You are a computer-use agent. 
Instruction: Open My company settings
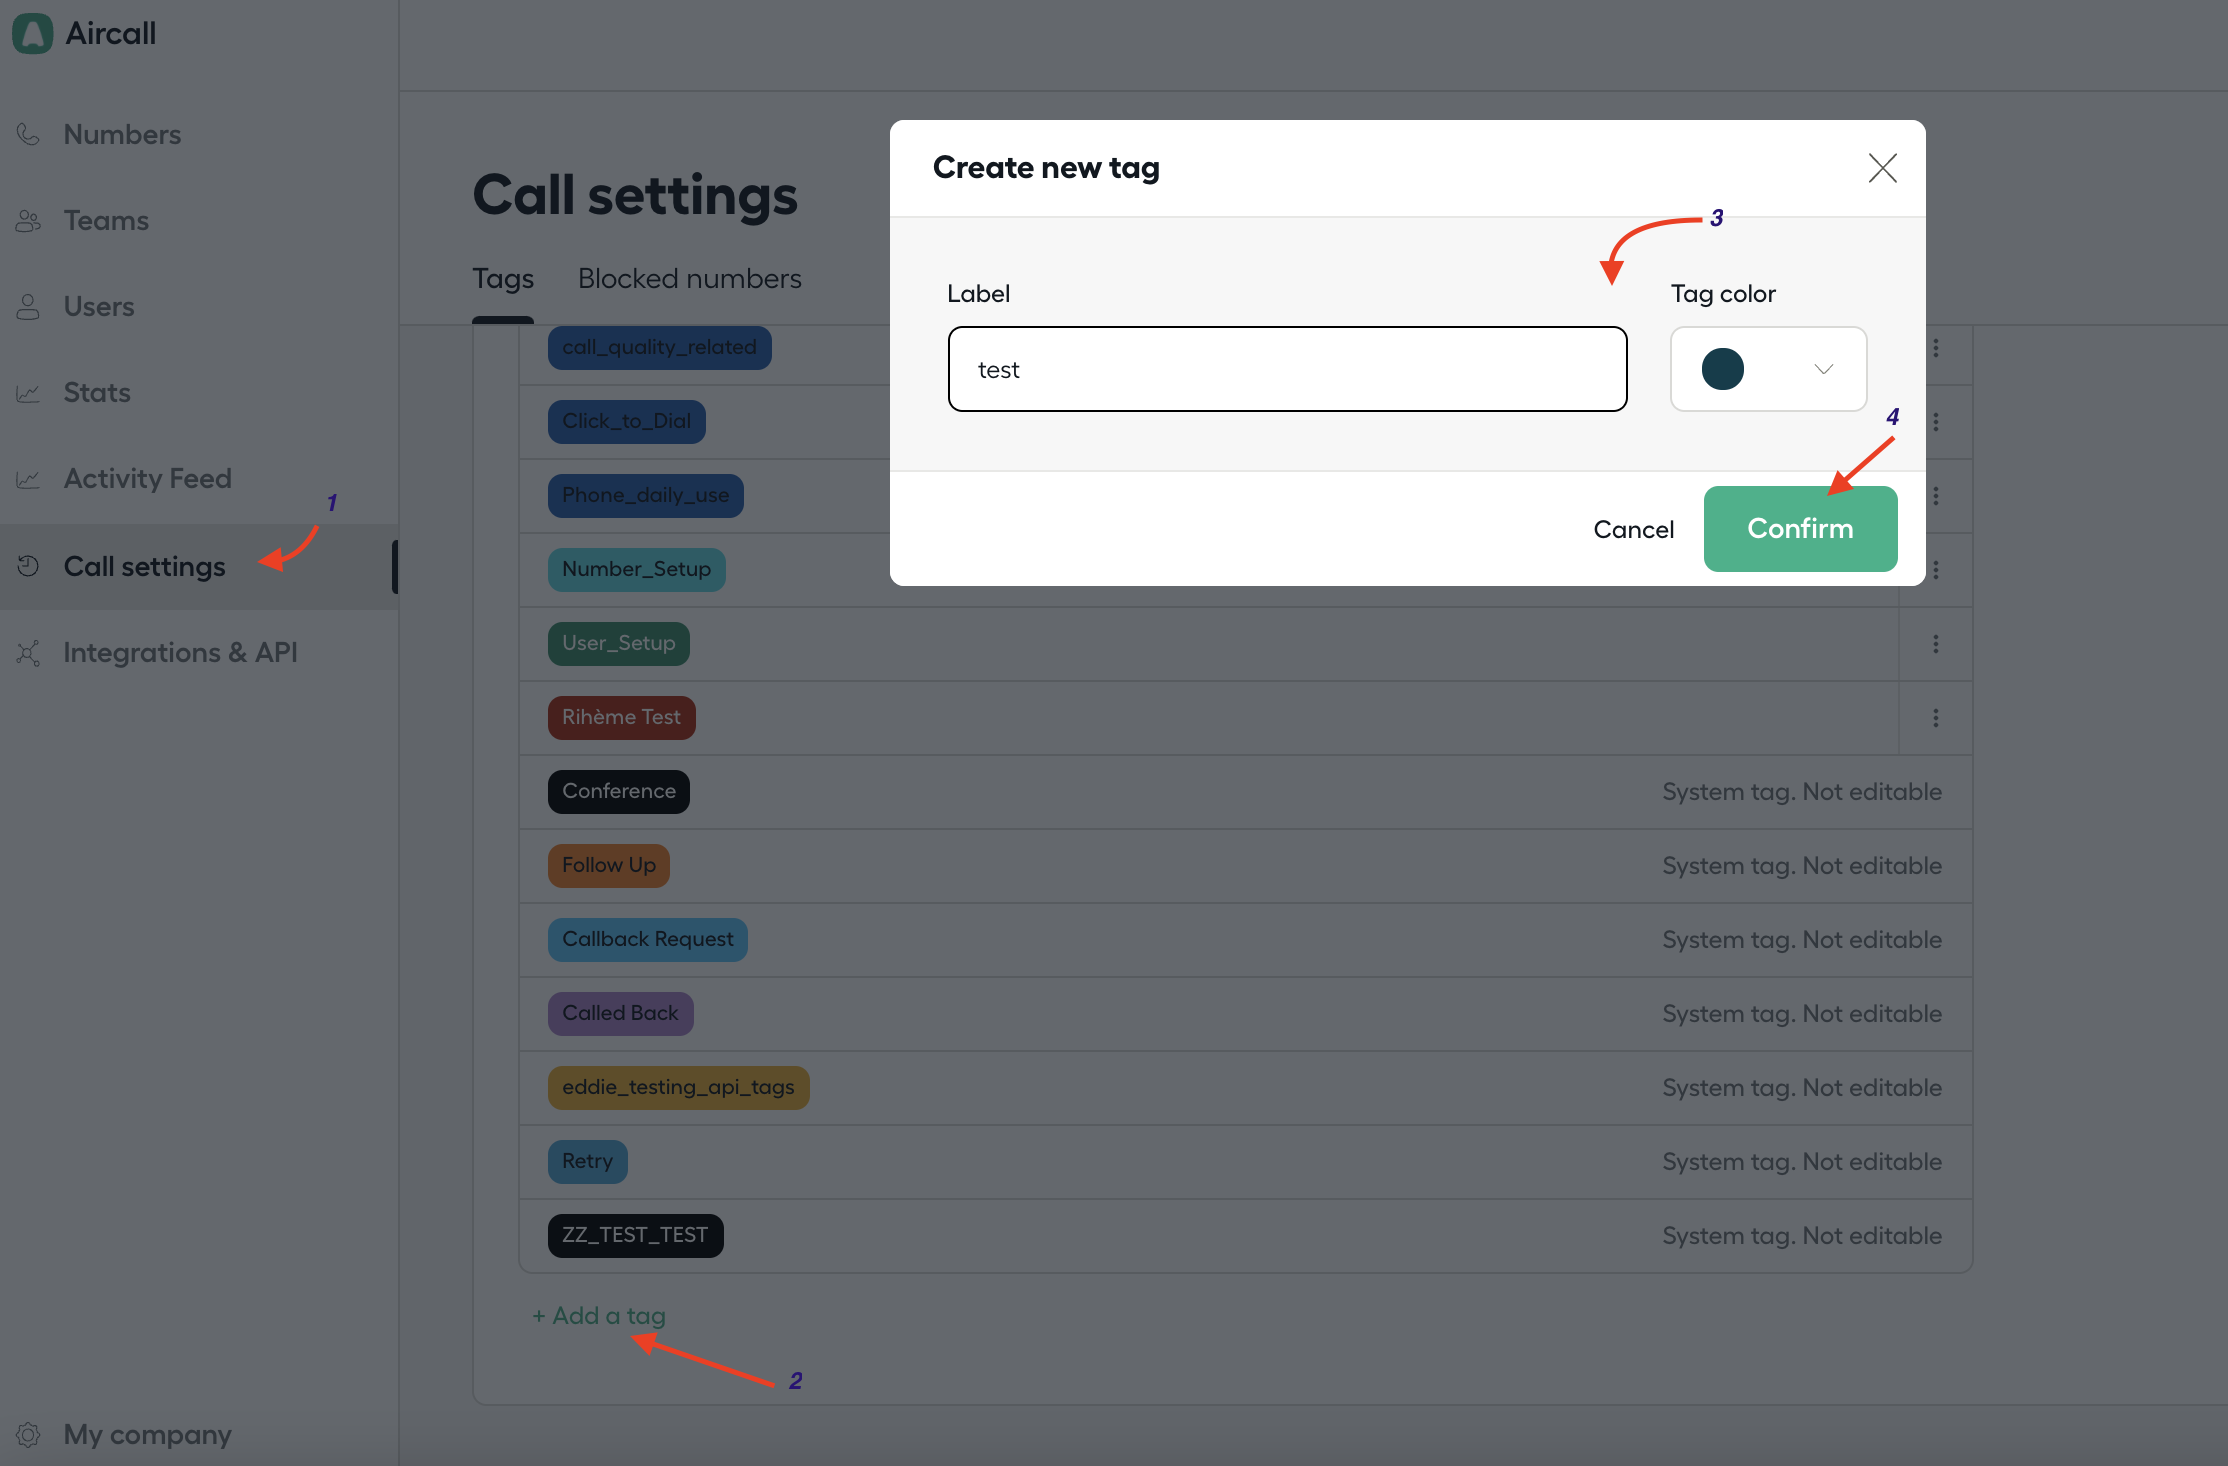click(148, 1434)
